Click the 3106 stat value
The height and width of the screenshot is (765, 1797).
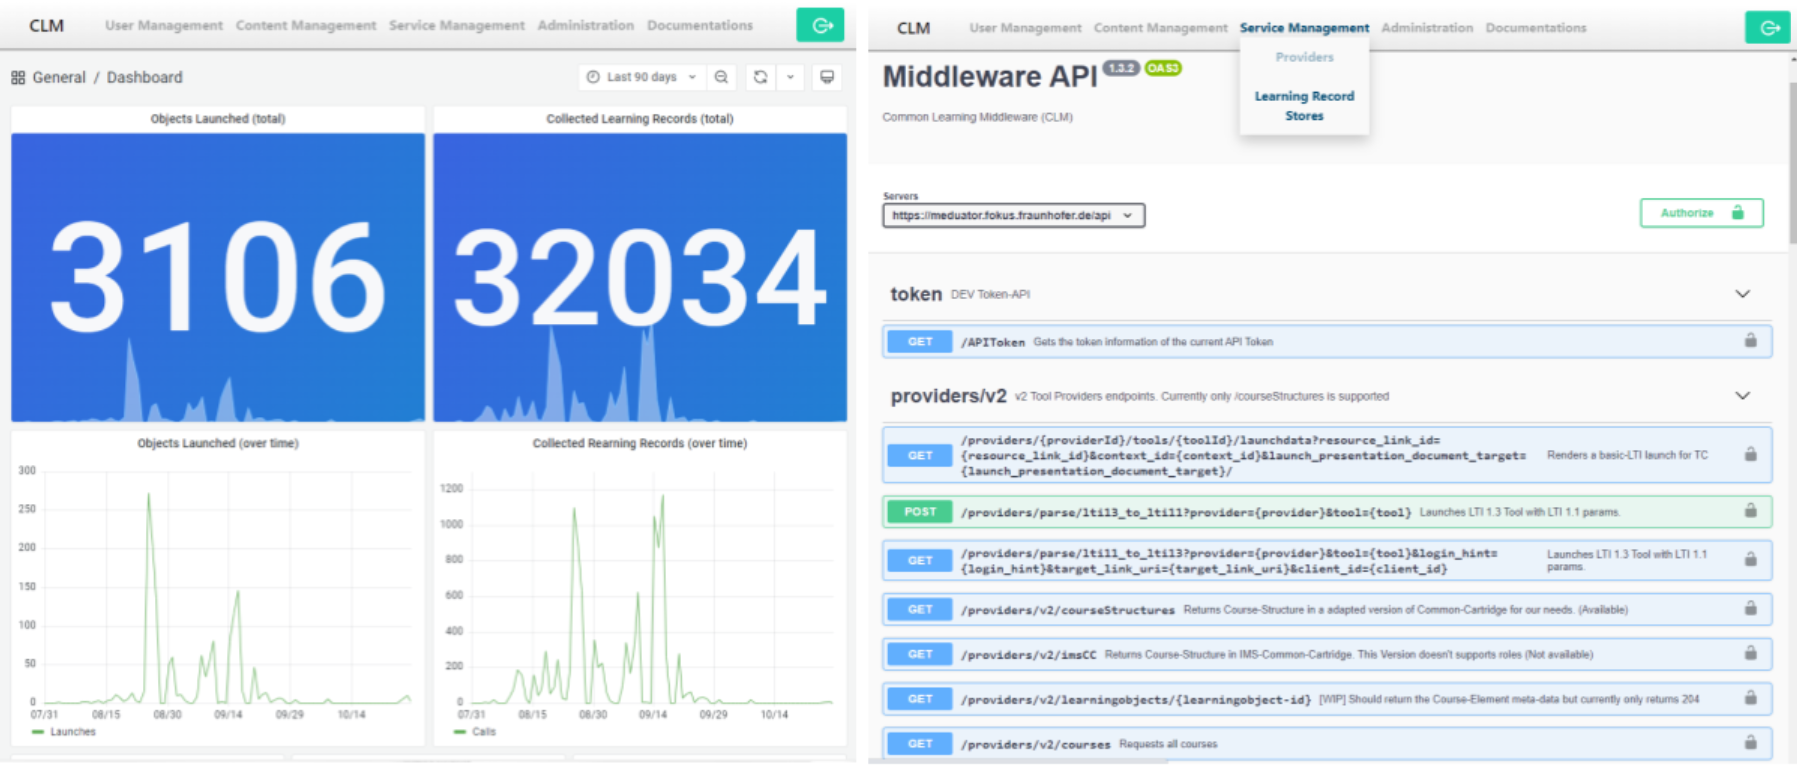(218, 277)
